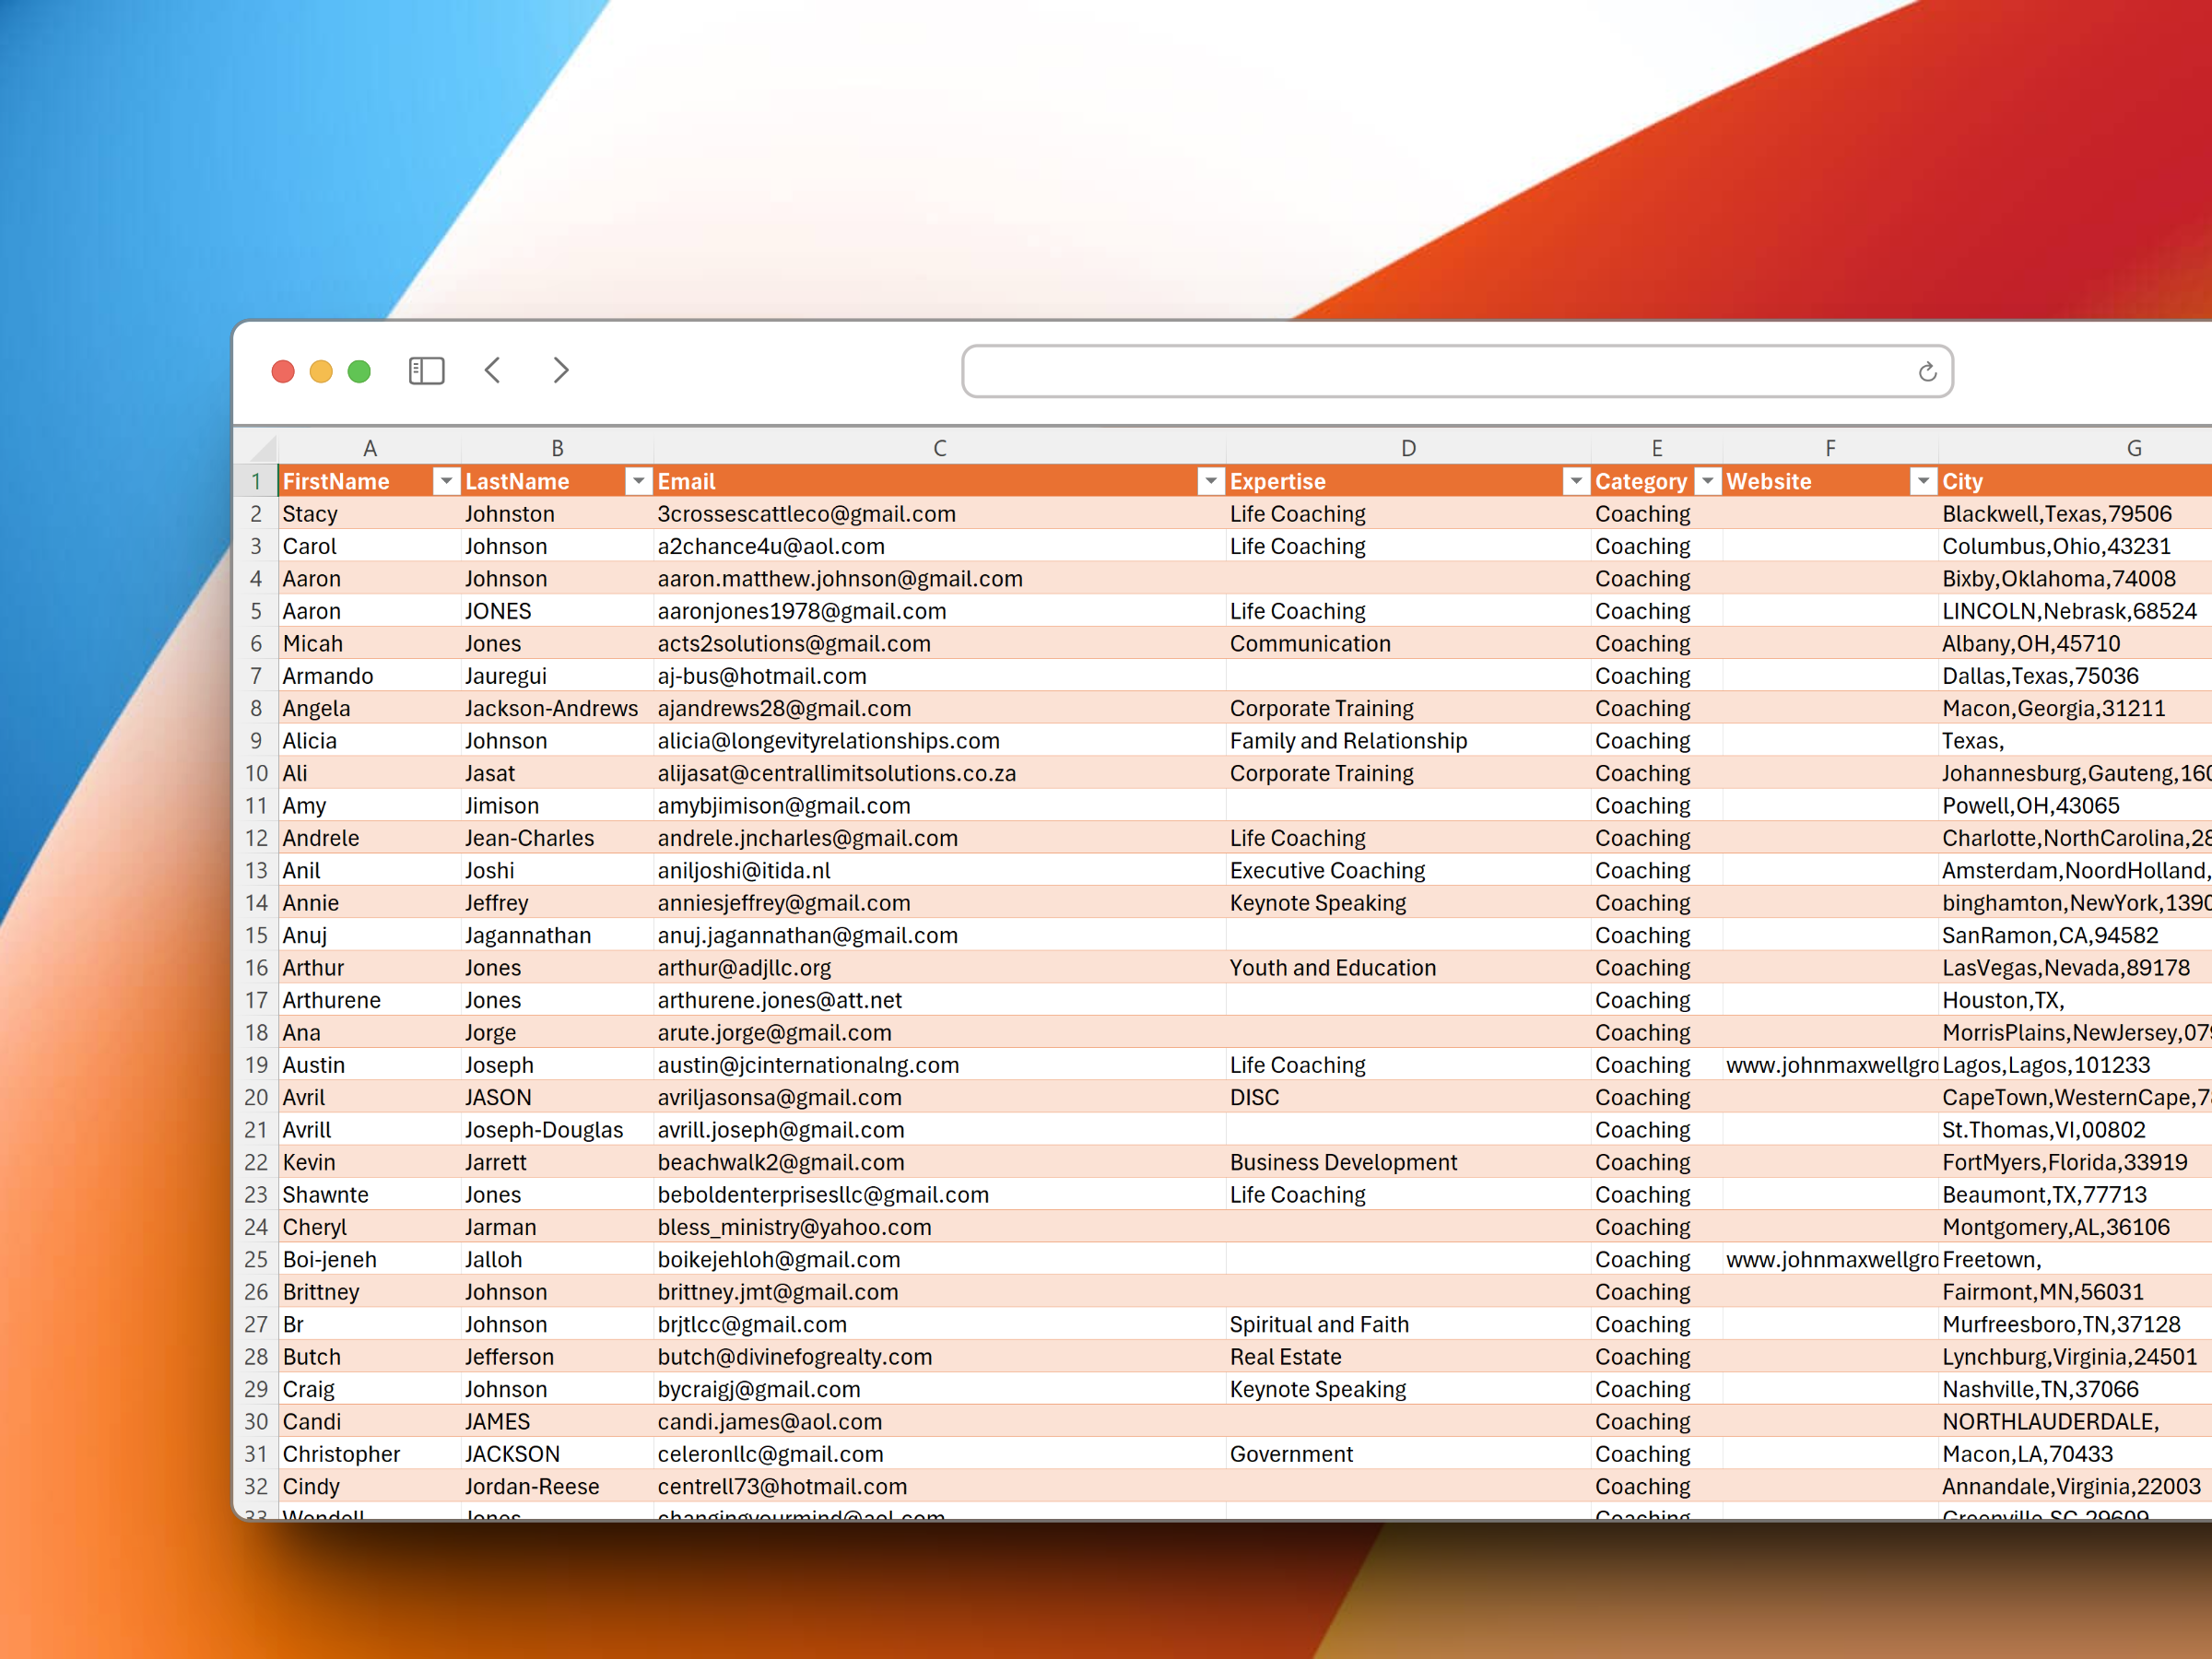Select column C header
Viewport: 2212px width, 1659px height.
[939, 448]
